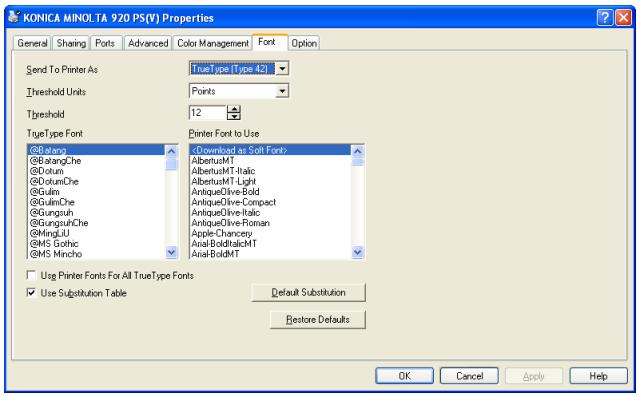
Task: Choose AlbertusMT-Light printer font
Action: point(270,181)
